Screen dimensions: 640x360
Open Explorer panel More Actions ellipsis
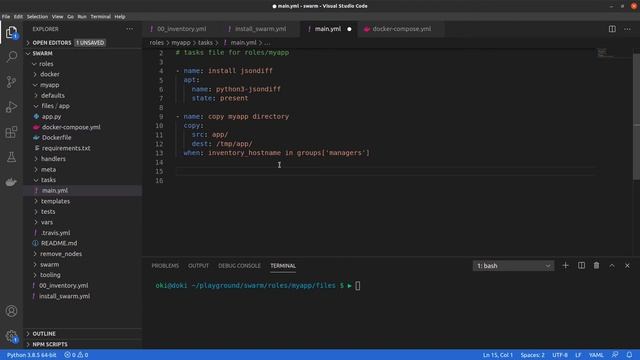(130, 29)
